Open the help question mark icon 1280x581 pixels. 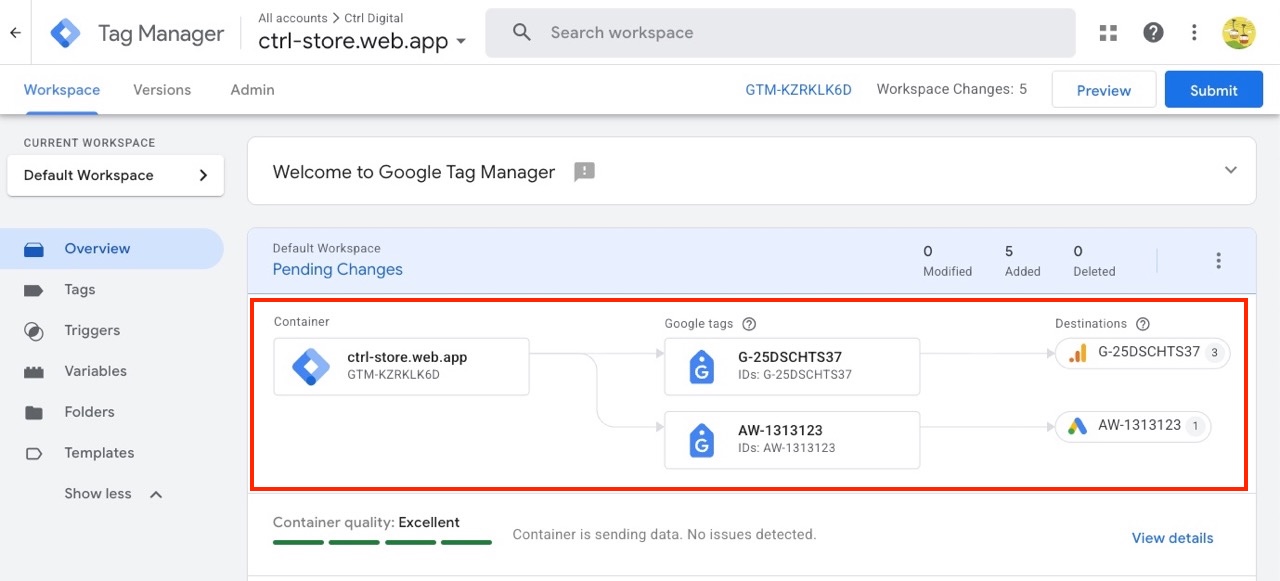[x=1153, y=33]
